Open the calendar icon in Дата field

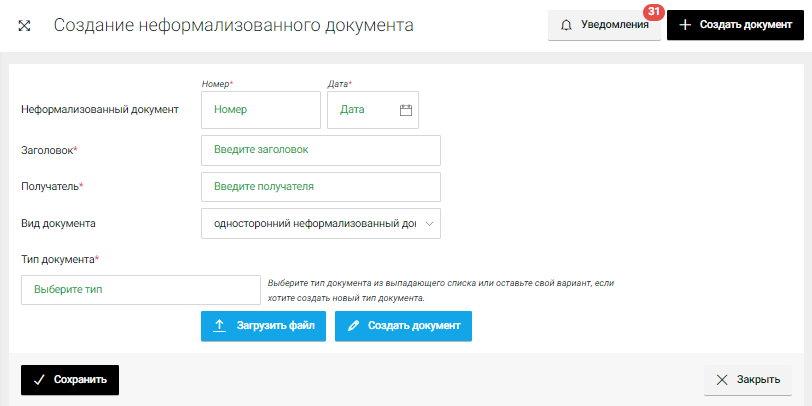click(406, 110)
